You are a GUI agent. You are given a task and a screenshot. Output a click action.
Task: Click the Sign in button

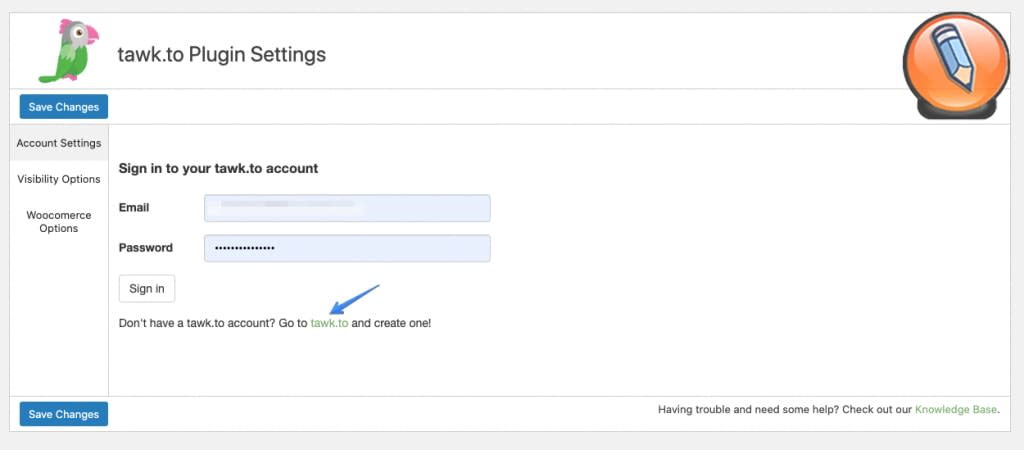(x=147, y=289)
